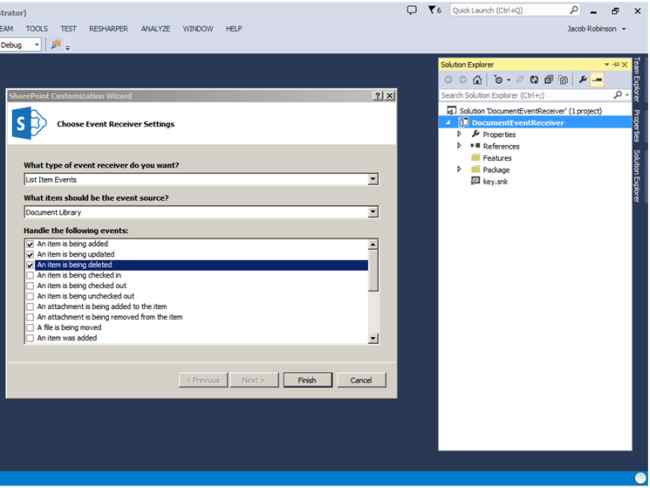Open the vertical Properties side tab
650x488 pixels.
(637, 126)
